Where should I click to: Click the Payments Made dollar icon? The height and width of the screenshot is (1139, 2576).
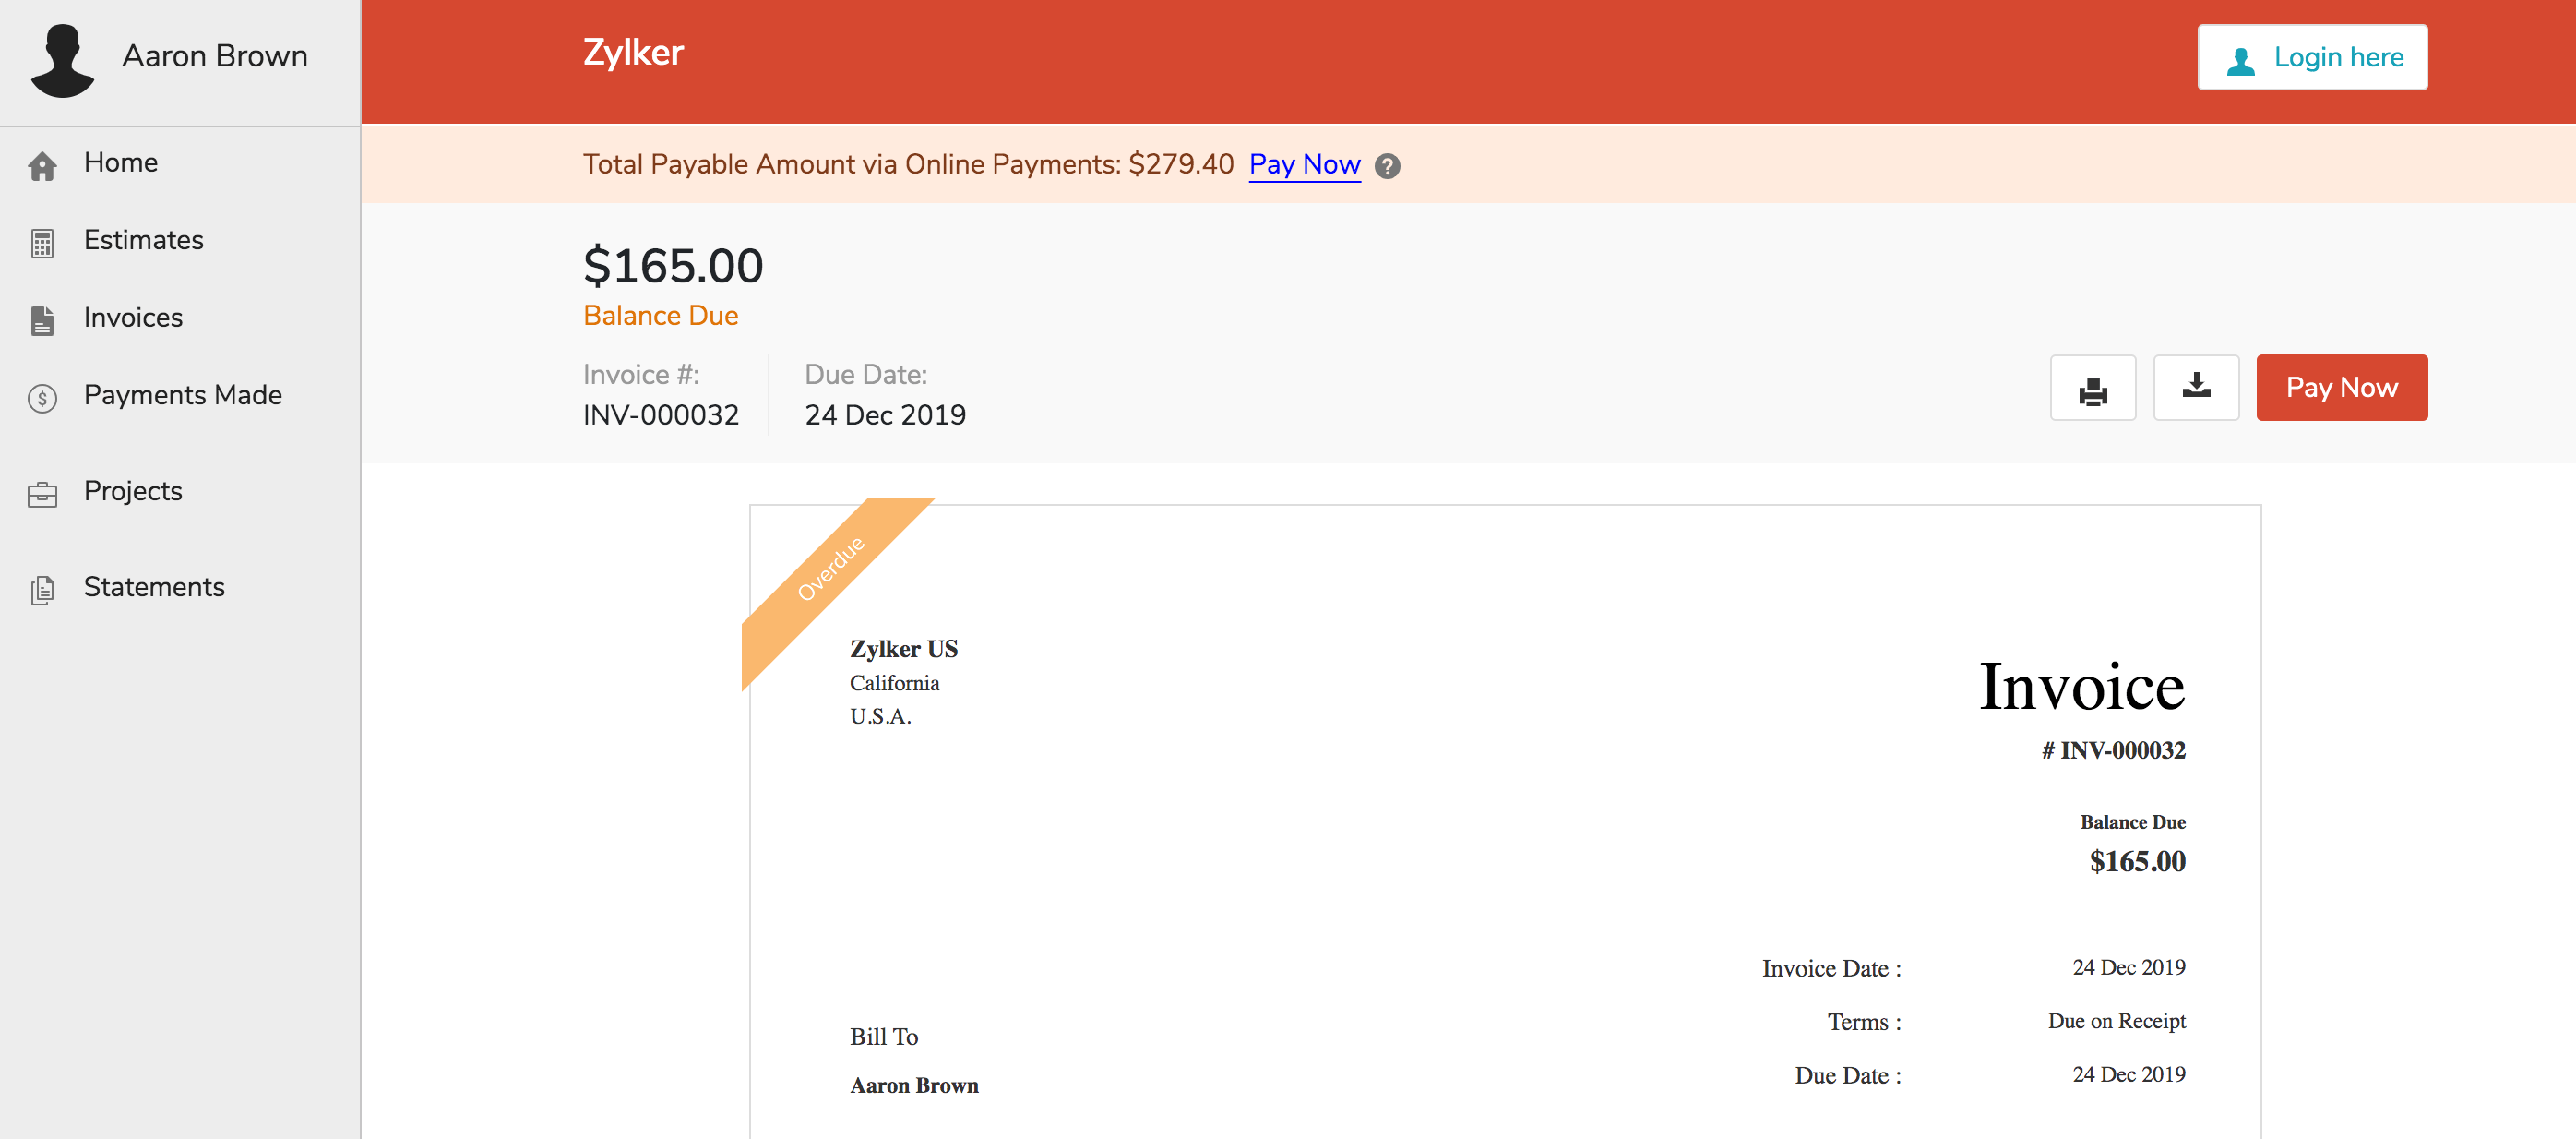[x=42, y=398]
